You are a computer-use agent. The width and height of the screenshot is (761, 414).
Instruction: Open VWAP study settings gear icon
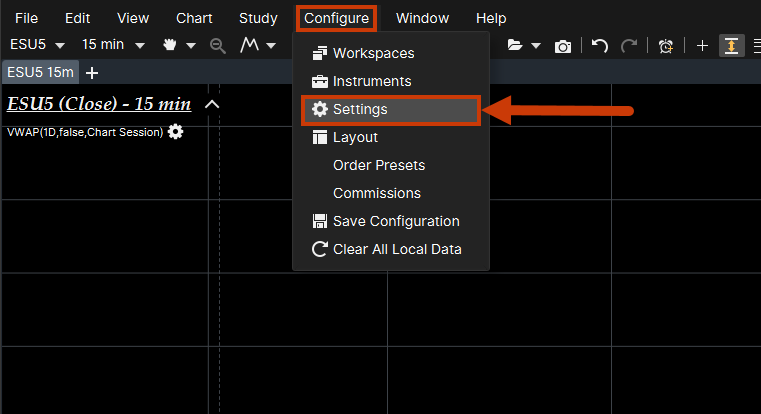[176, 132]
